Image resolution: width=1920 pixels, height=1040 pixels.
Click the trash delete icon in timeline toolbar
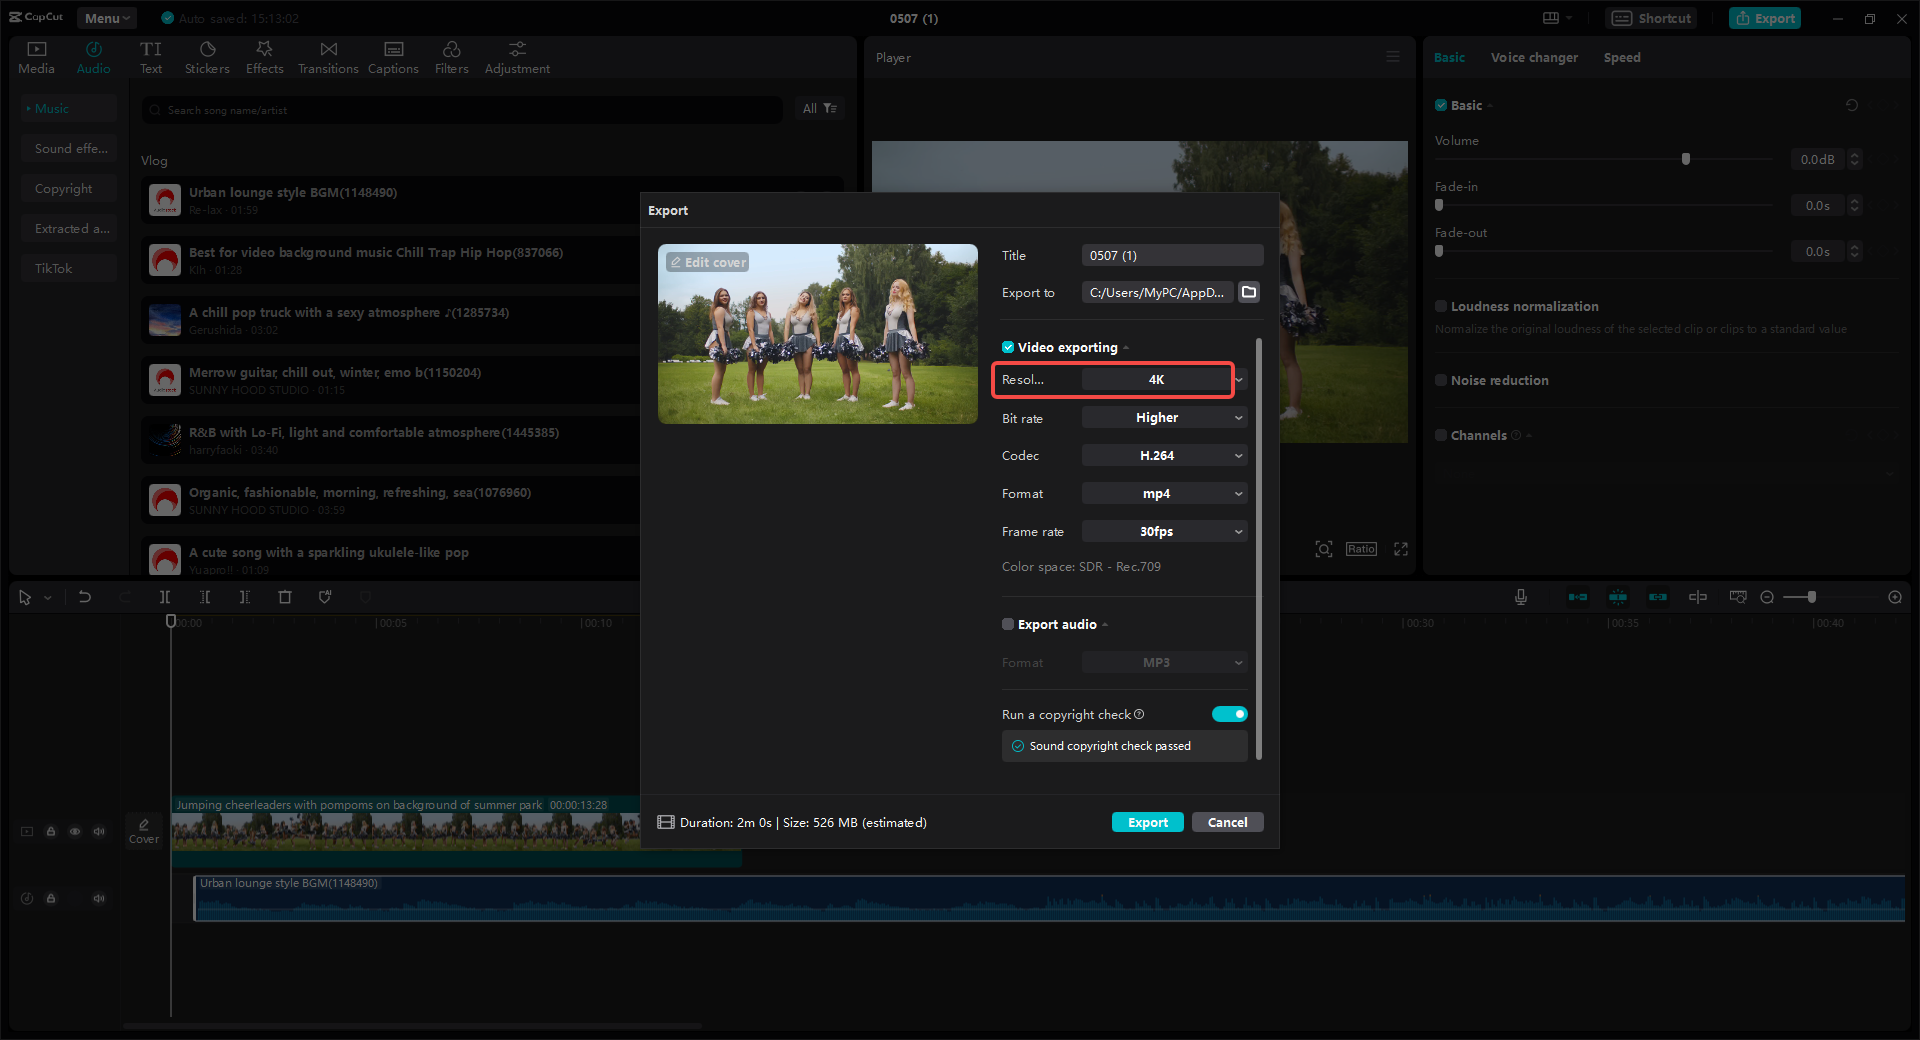click(285, 597)
